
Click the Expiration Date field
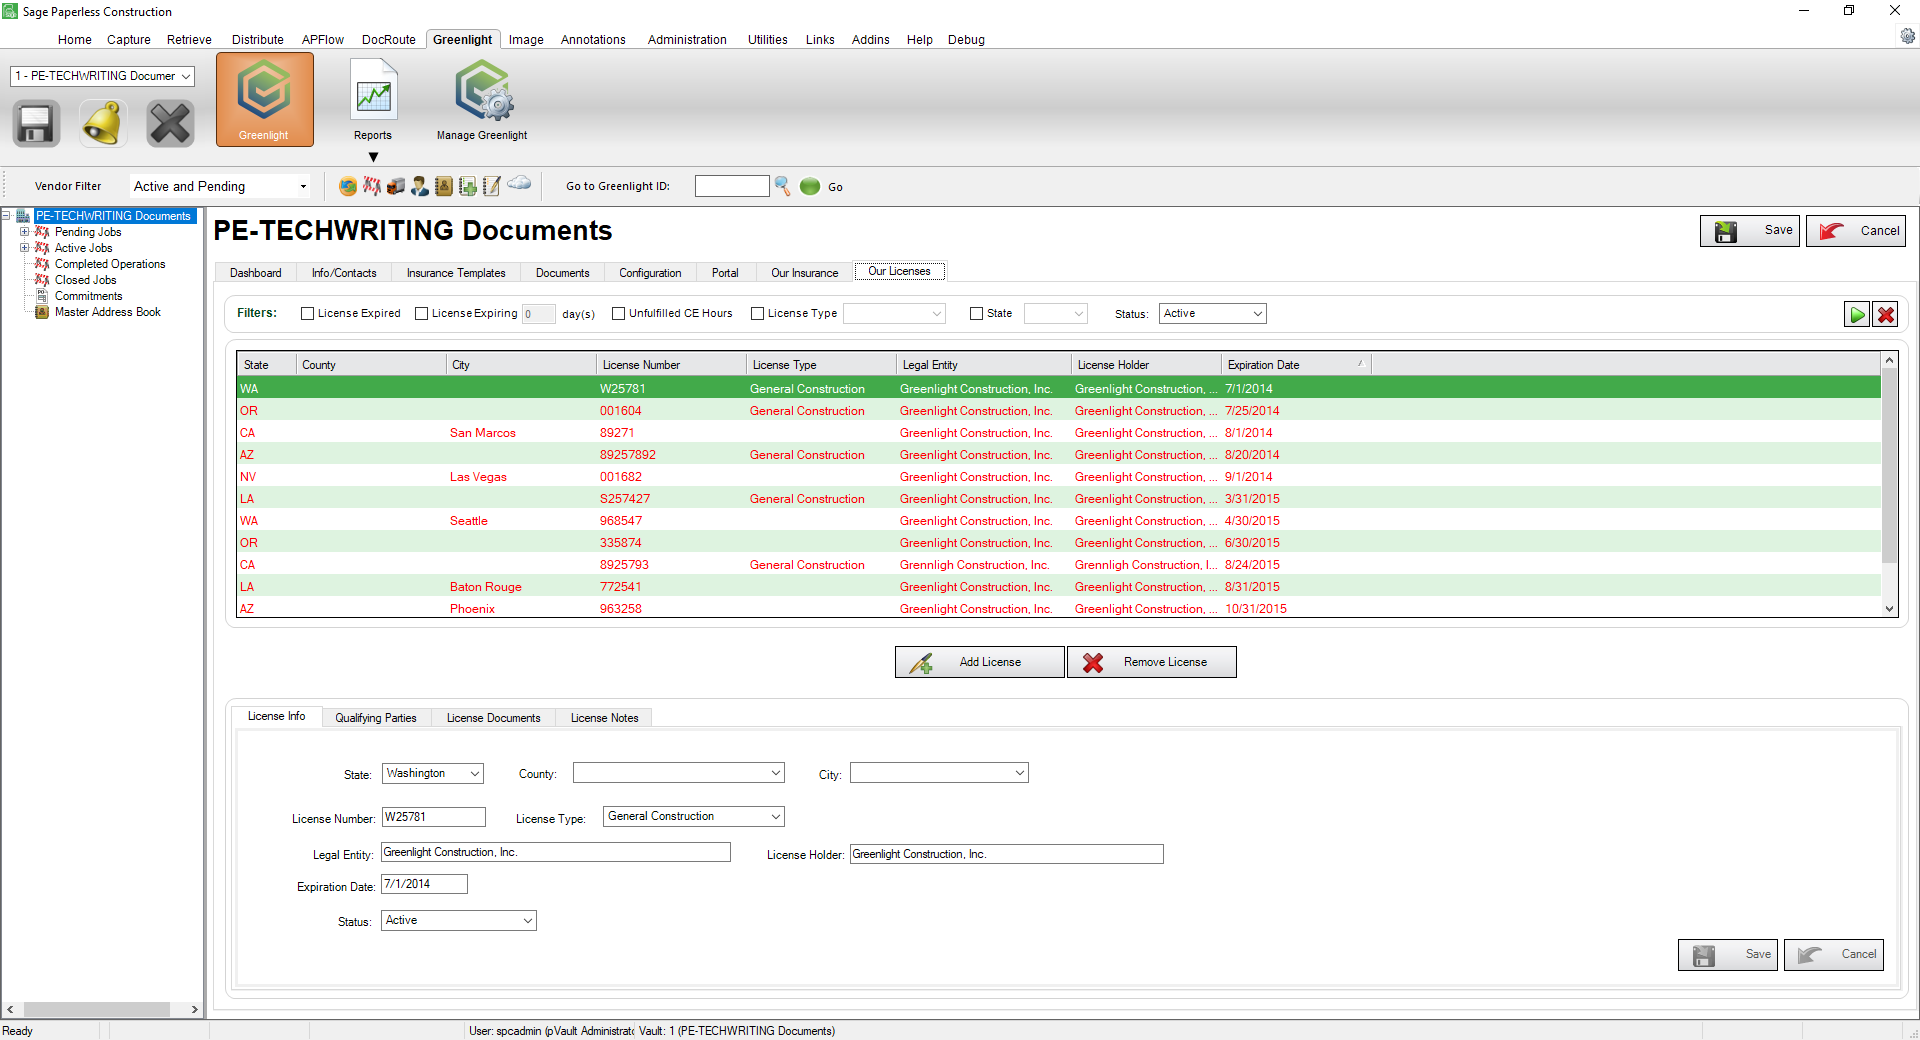tap(425, 884)
